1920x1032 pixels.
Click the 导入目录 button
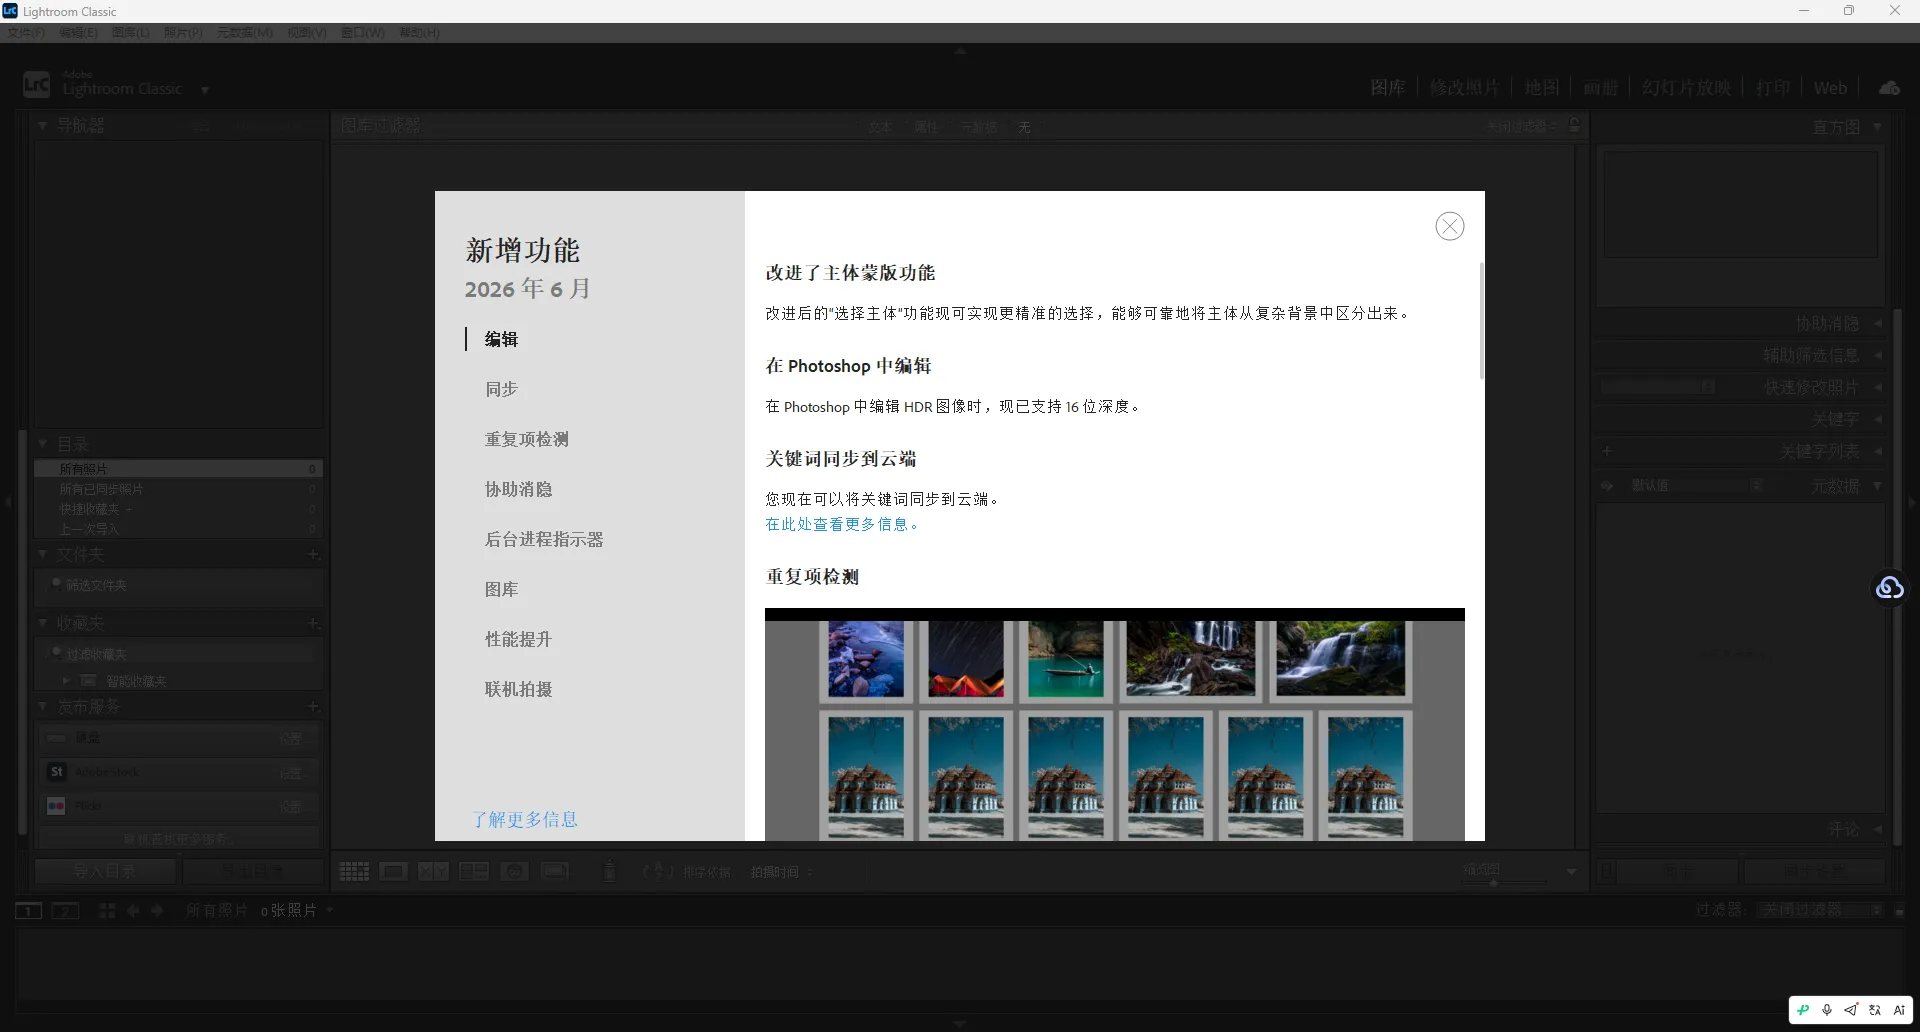point(104,872)
